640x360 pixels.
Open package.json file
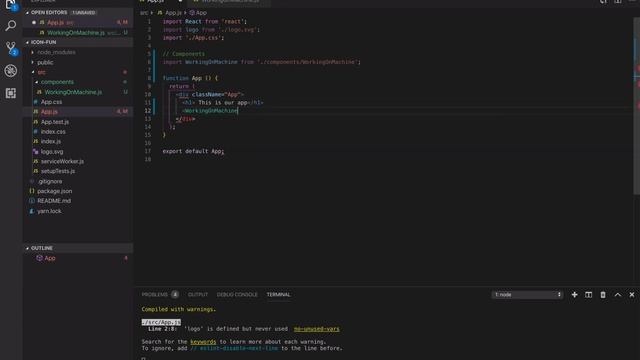click(54, 191)
